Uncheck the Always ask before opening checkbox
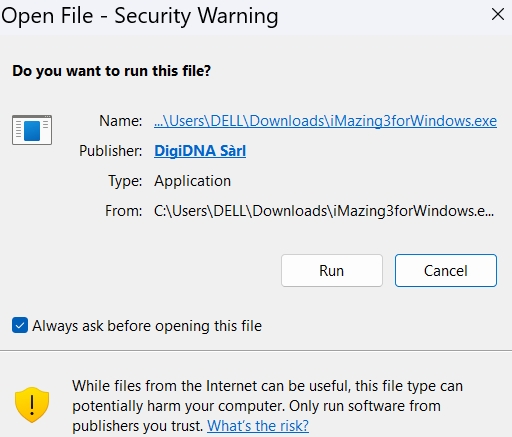512x437 pixels. (x=20, y=325)
